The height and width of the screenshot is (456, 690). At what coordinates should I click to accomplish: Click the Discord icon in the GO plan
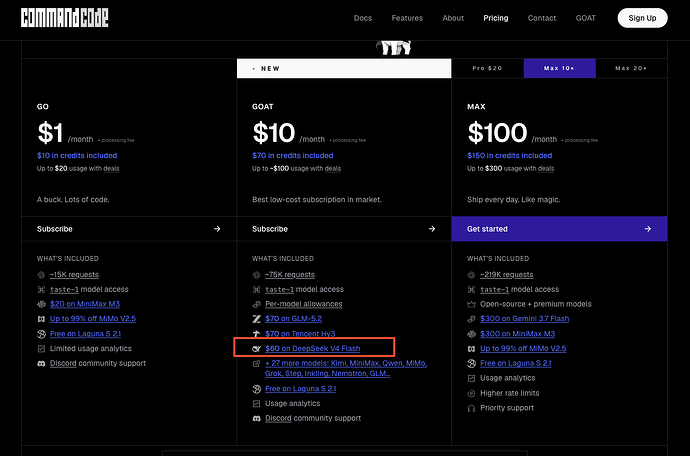coord(41,364)
